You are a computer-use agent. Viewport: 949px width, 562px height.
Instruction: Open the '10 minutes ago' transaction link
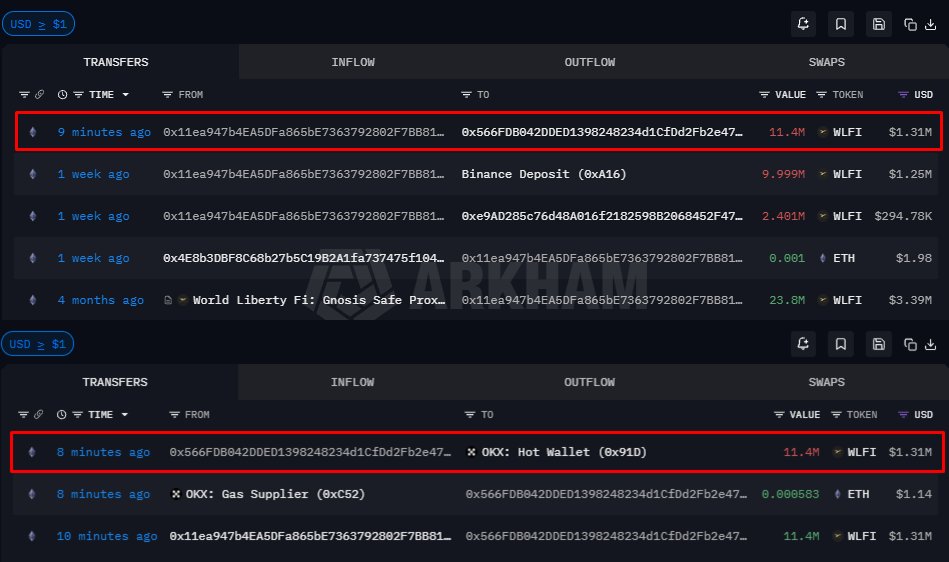107,536
